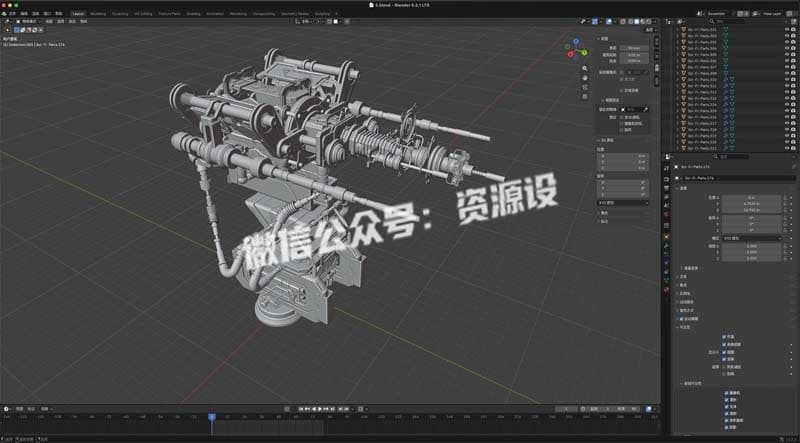Screen dimensions: 800x443
Task: Jump to timeline start frame
Action: (x=301, y=409)
